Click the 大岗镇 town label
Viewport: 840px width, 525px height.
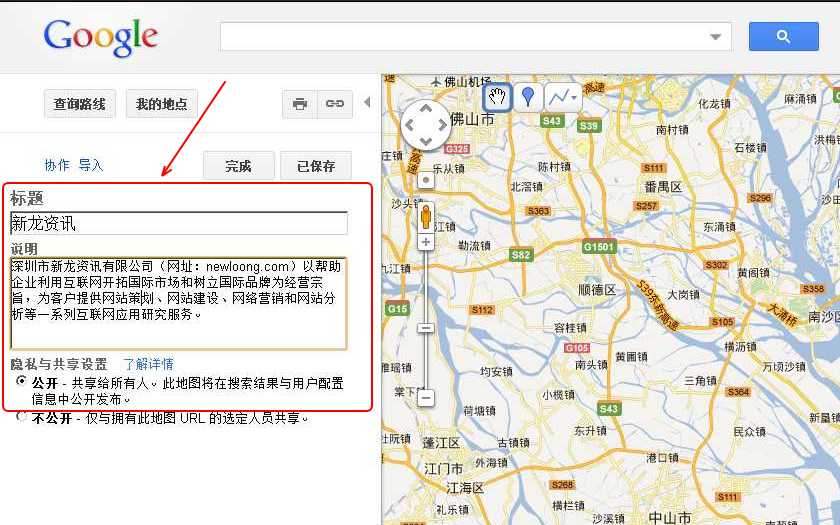(684, 295)
